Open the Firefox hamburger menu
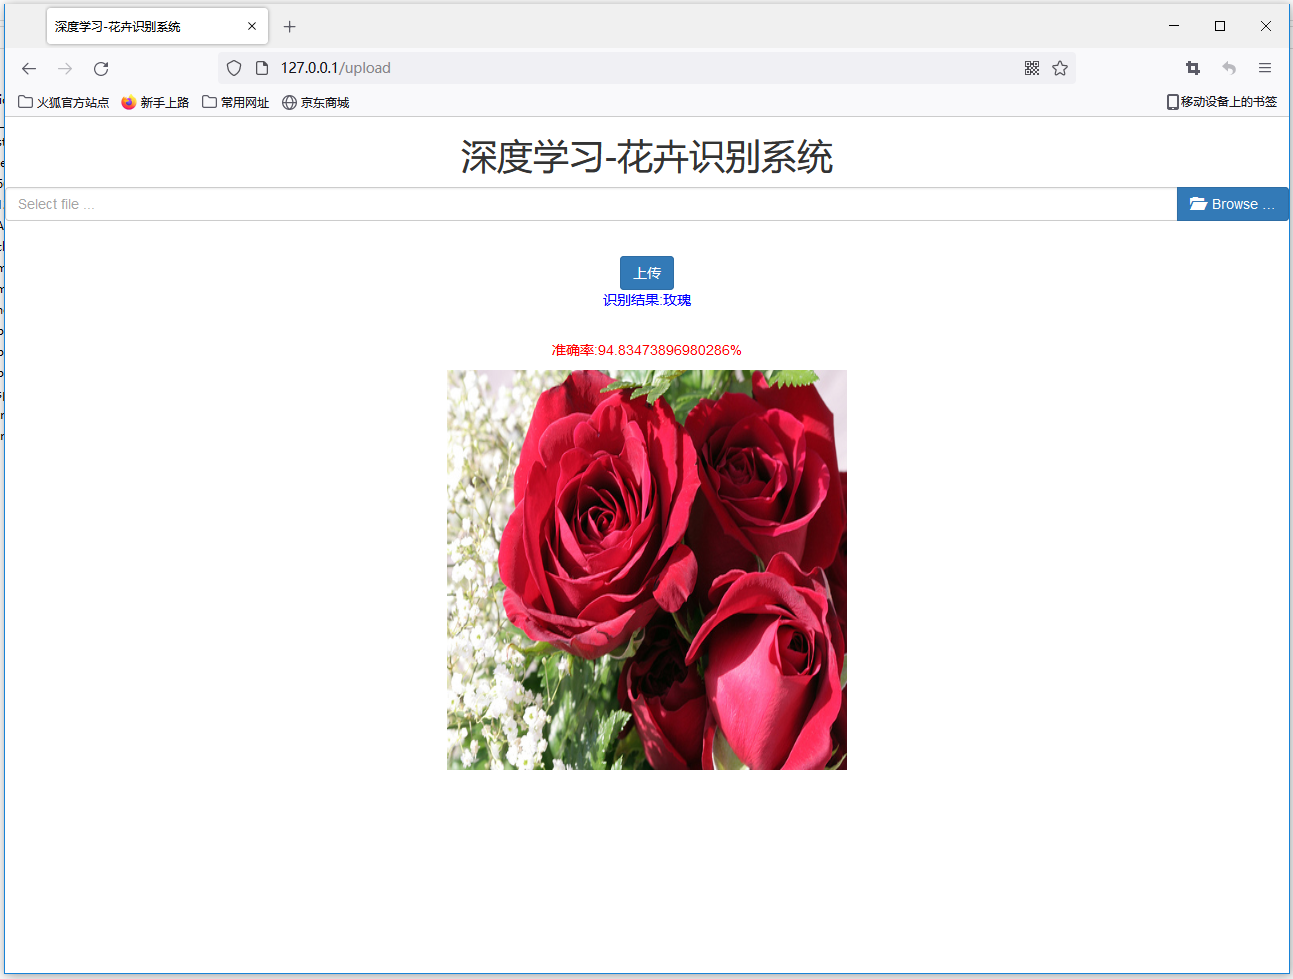The height and width of the screenshot is (979, 1293). click(1265, 68)
